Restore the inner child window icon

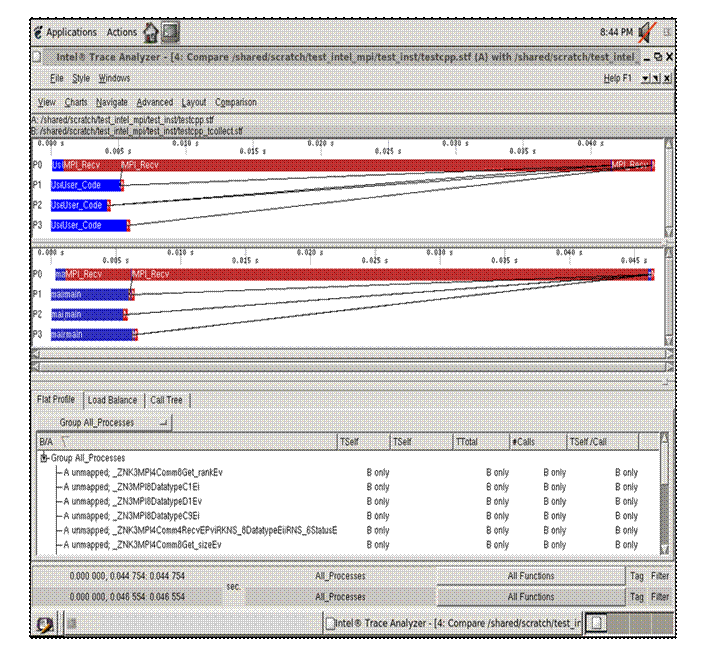(656, 78)
